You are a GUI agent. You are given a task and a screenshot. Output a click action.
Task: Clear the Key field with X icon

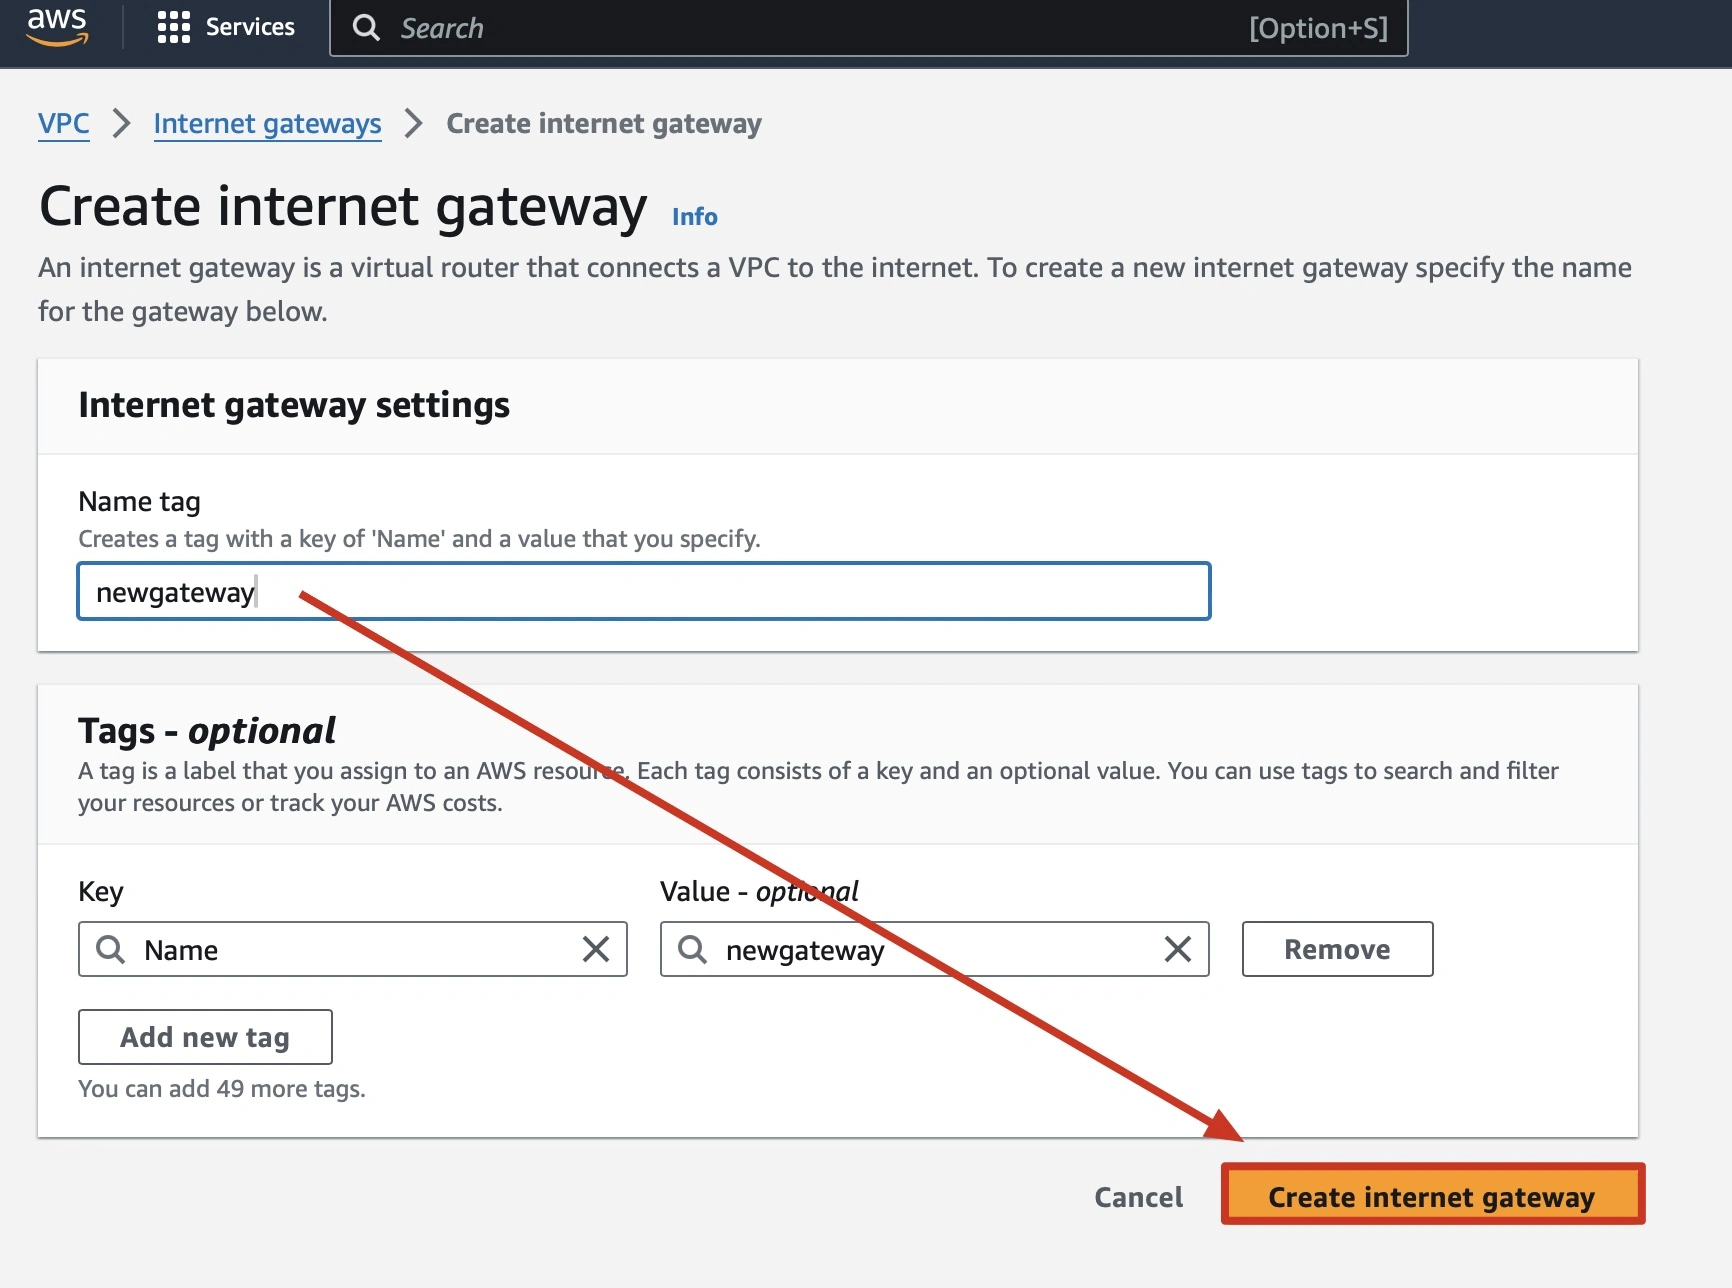pos(596,949)
